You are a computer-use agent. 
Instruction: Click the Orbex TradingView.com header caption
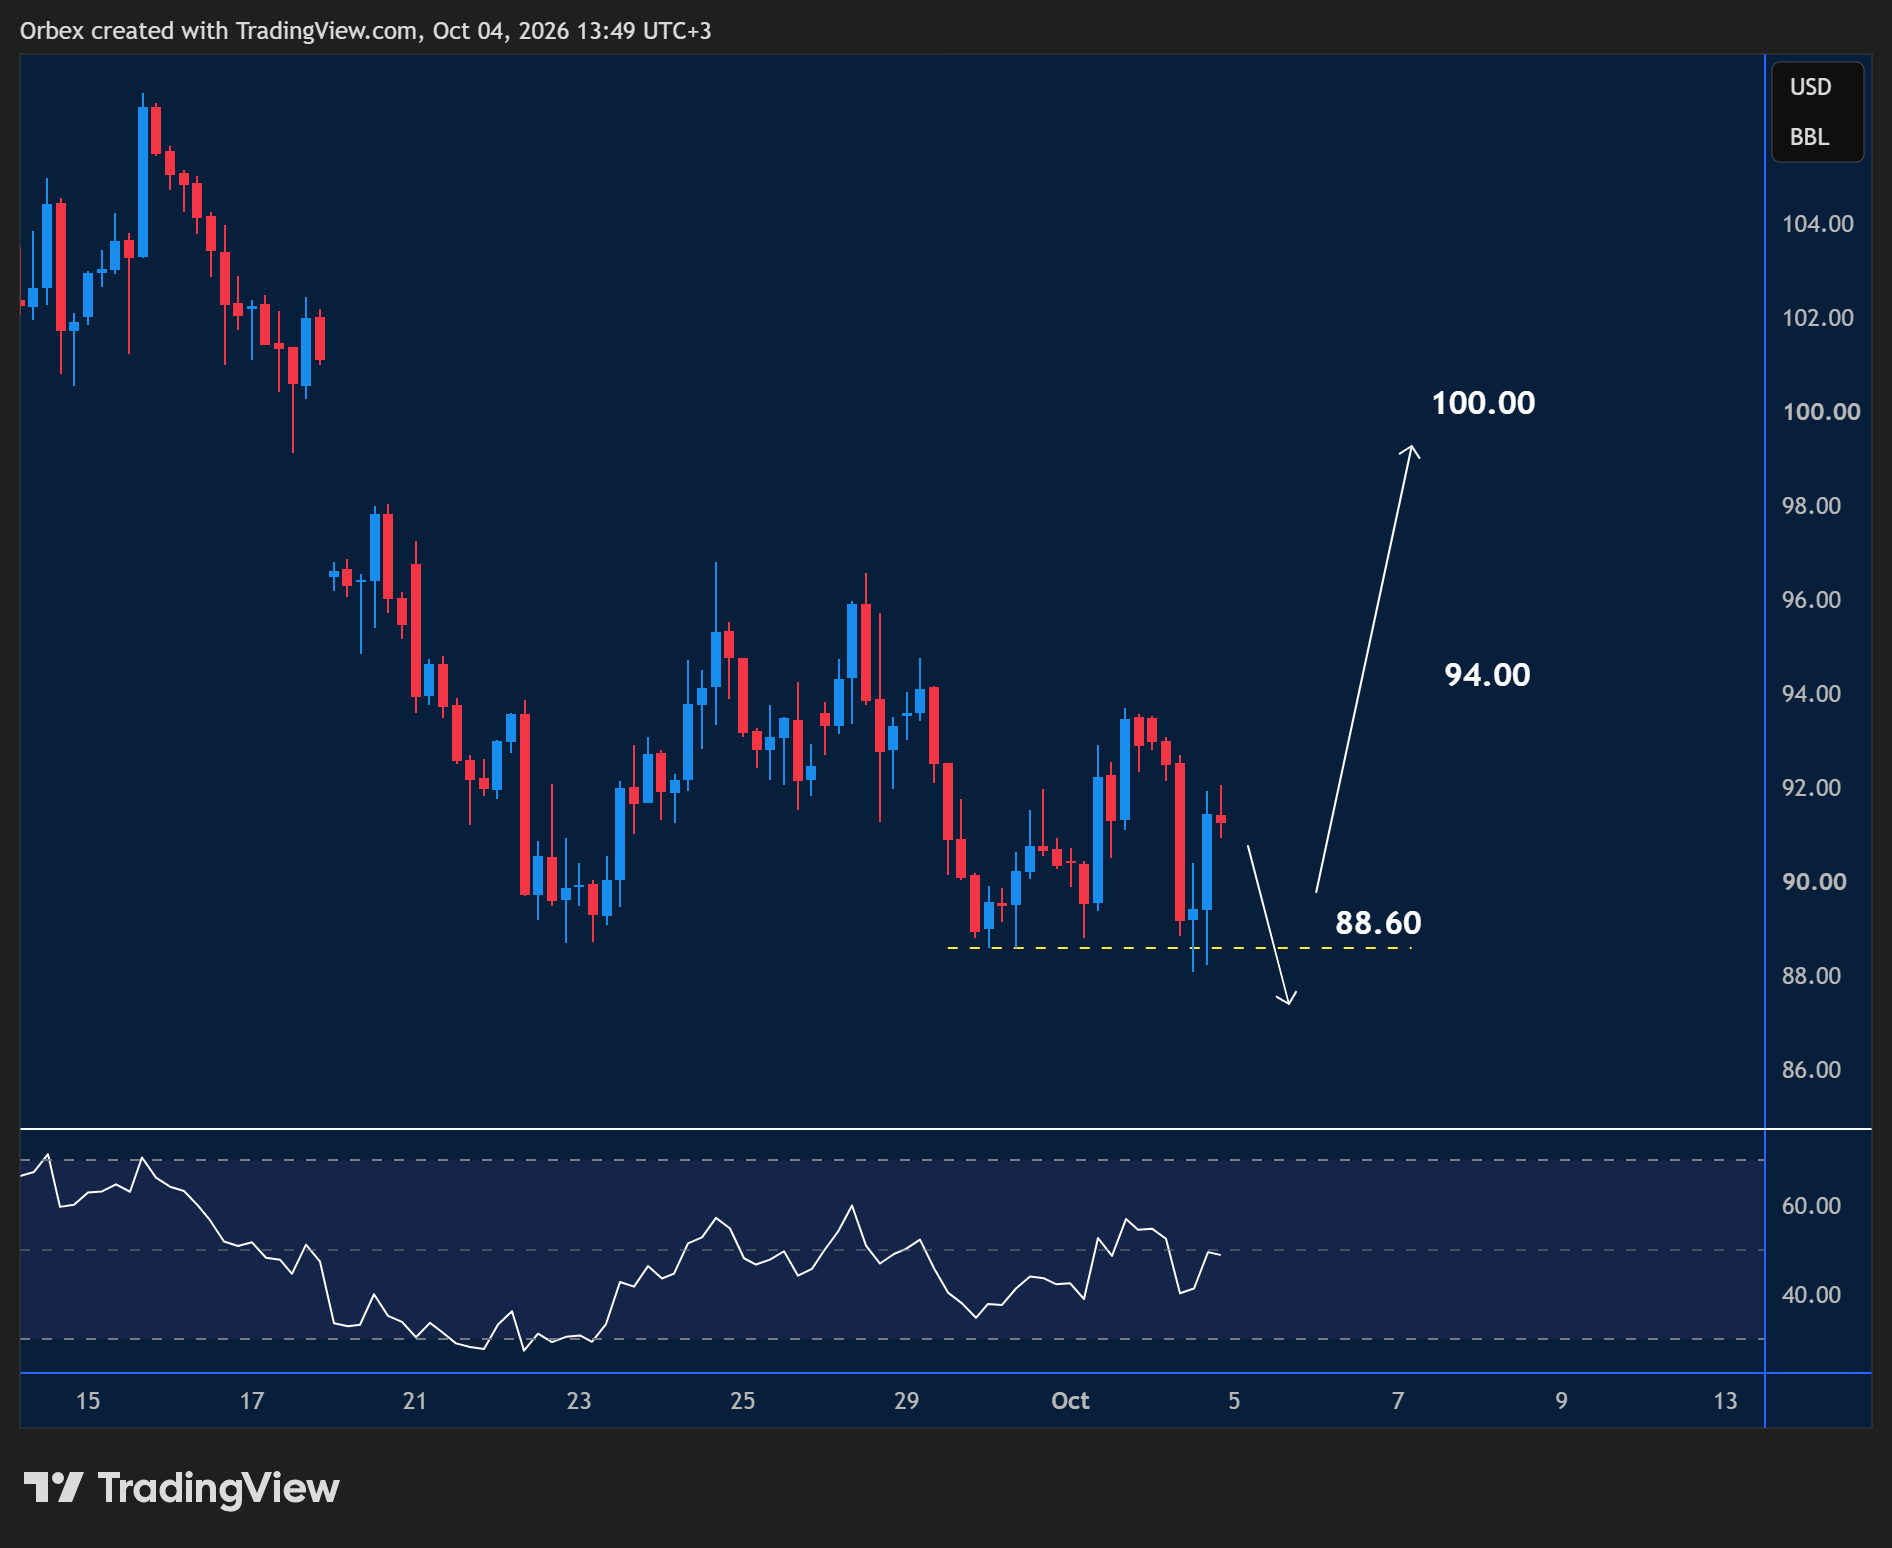click(x=366, y=31)
